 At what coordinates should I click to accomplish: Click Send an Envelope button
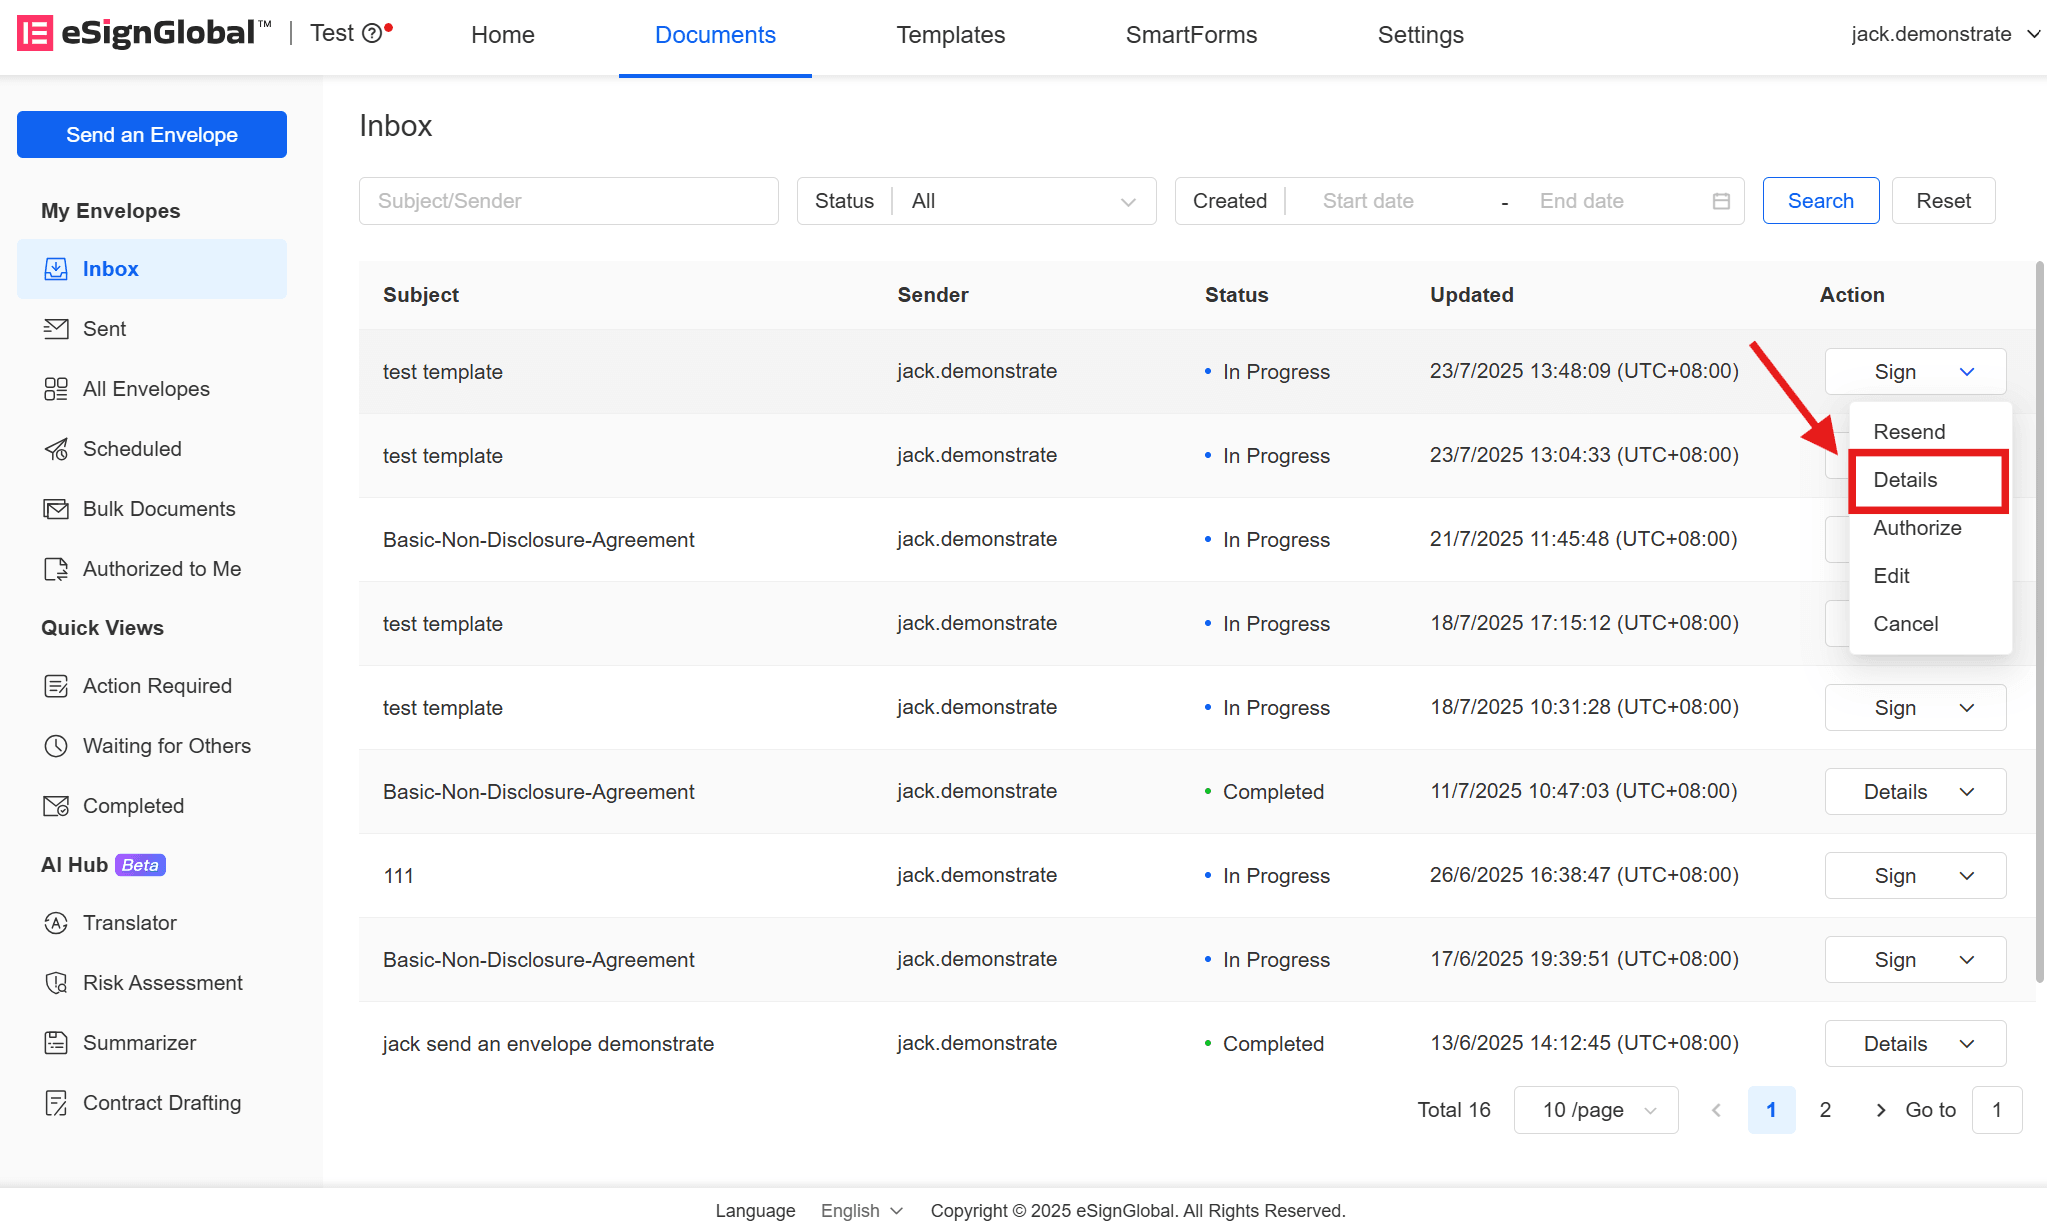(152, 134)
